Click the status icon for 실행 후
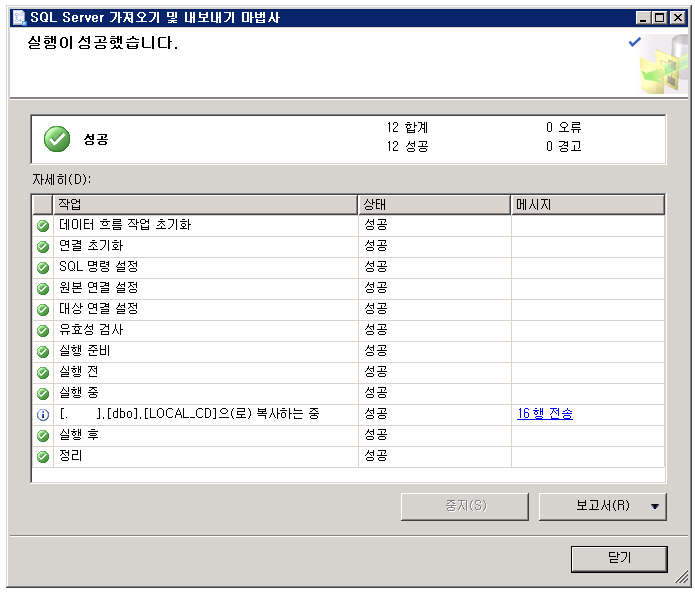The image size is (695, 593). point(43,436)
